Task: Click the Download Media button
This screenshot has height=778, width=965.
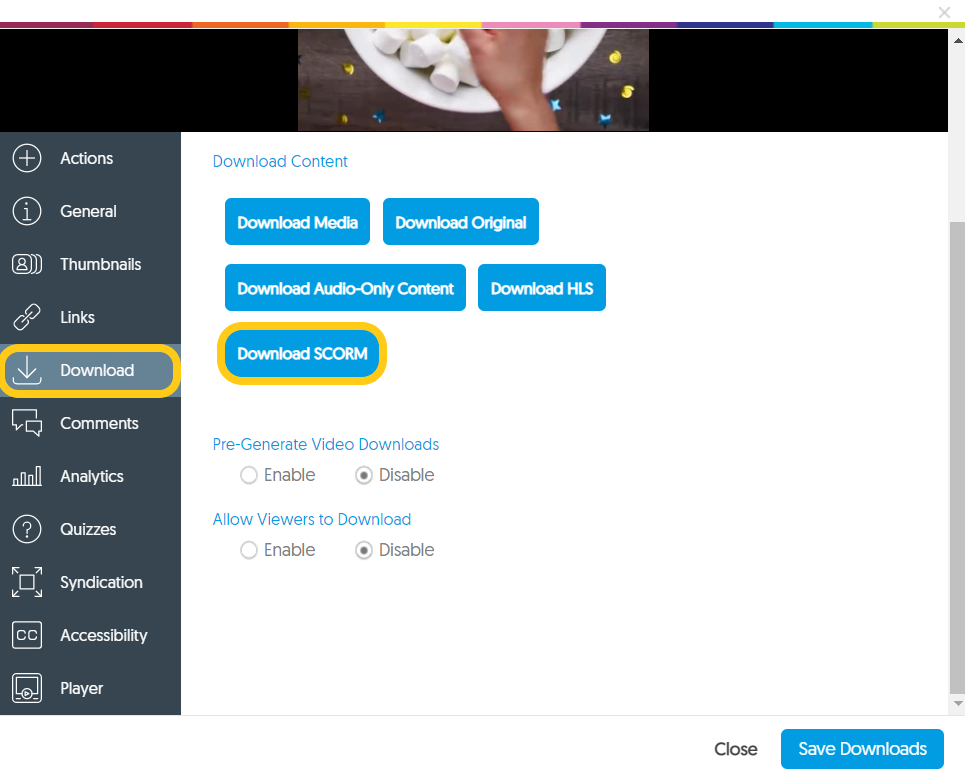Action: coord(297,222)
